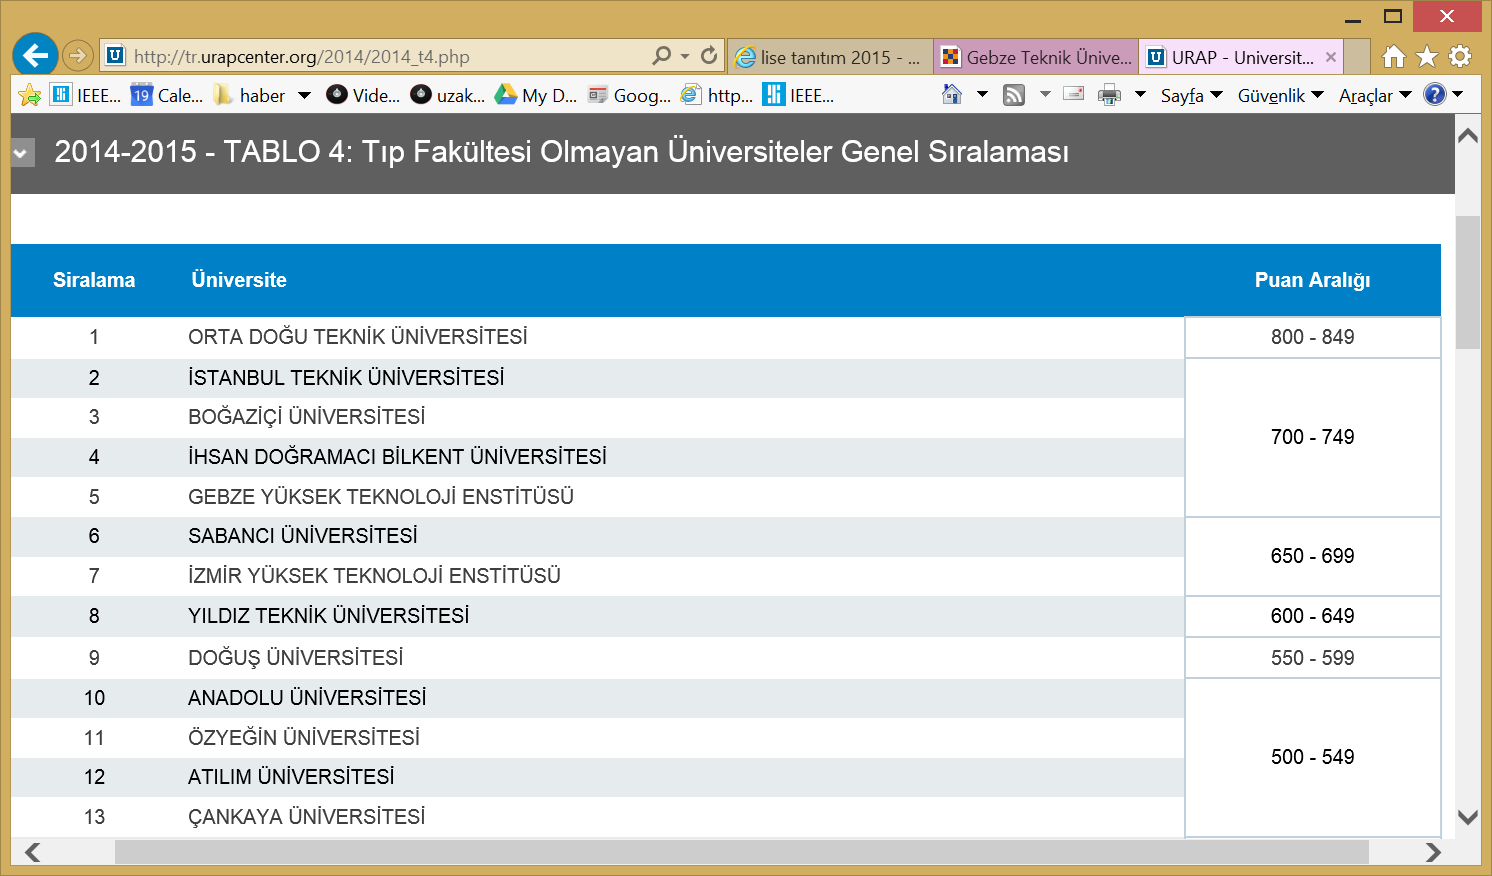1492x876 pixels.
Task: Open the last IEEE... bookmark on favorites bar
Action: pyautogui.click(x=798, y=95)
